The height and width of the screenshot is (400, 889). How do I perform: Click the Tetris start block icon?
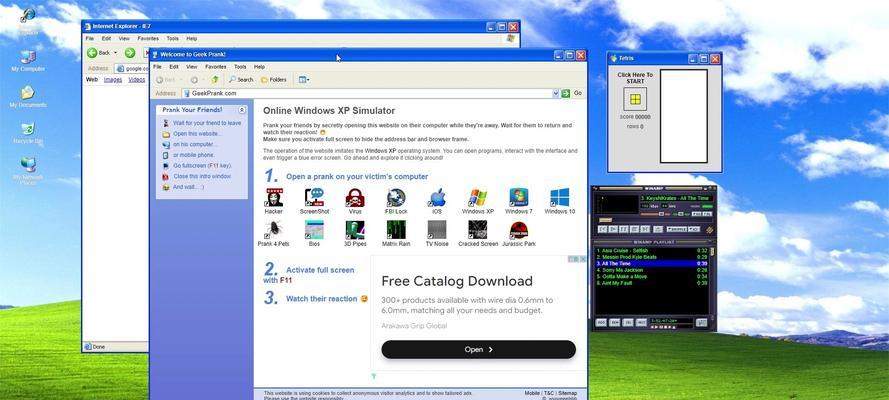point(635,99)
